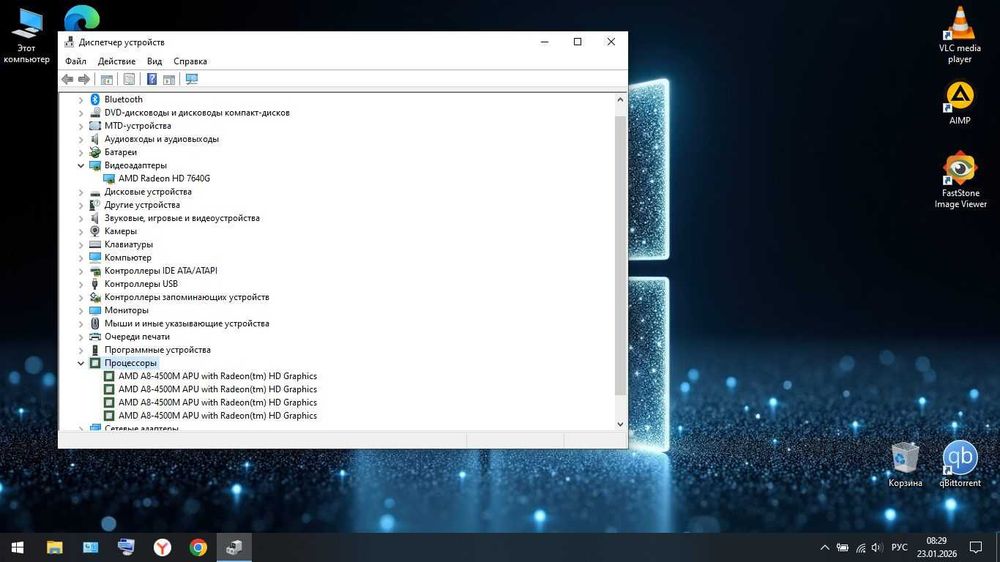Image resolution: width=1000 pixels, height=562 pixels.
Task: Open the Файл menu
Action: [75, 61]
